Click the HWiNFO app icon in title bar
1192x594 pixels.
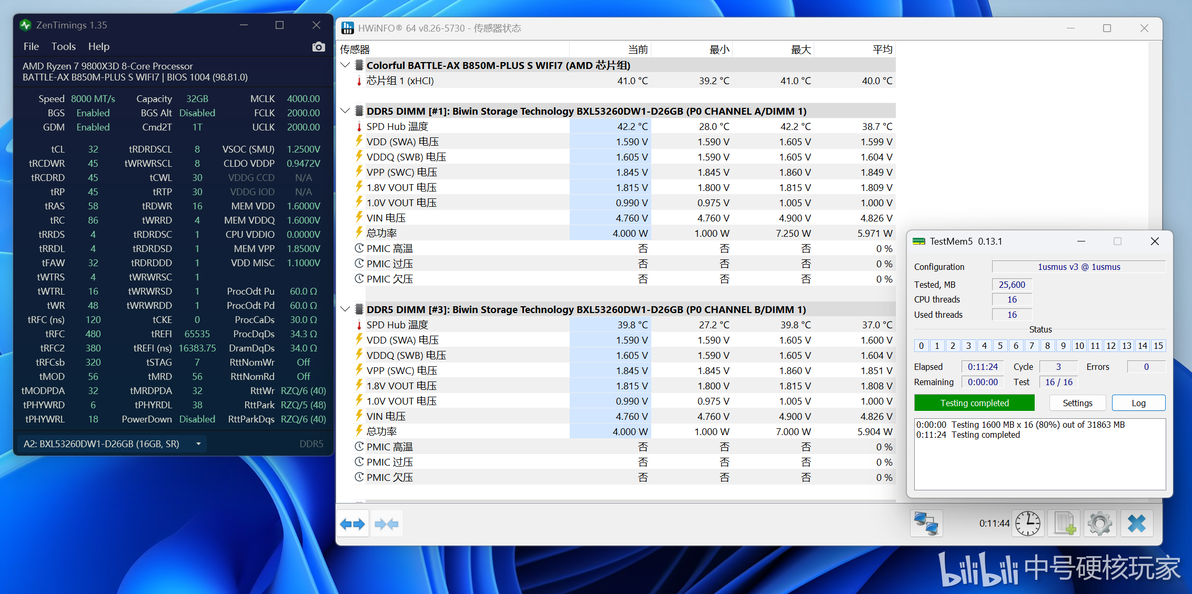347,28
